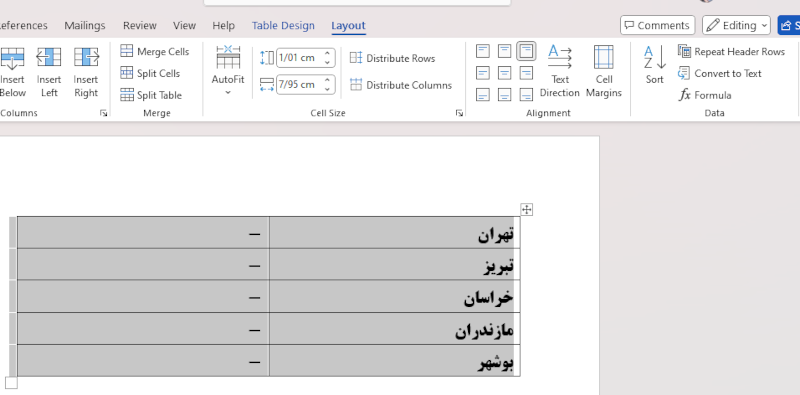Click the Insert Right columns icon

click(86, 72)
